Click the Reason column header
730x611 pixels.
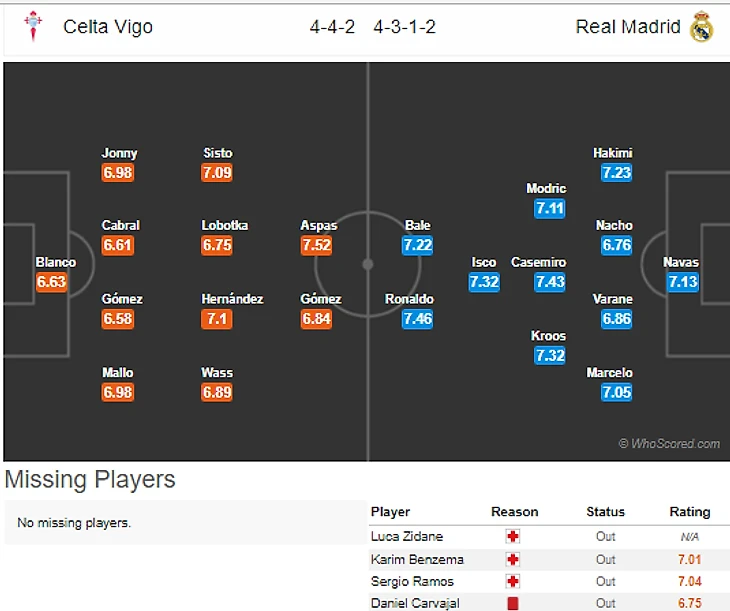click(x=514, y=512)
